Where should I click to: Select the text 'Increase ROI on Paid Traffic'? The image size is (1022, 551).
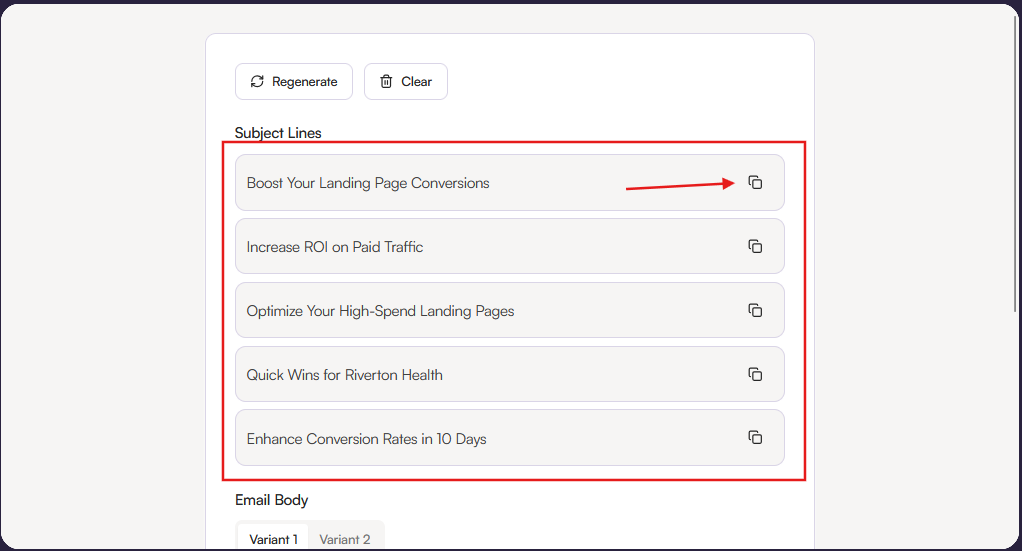pos(334,247)
